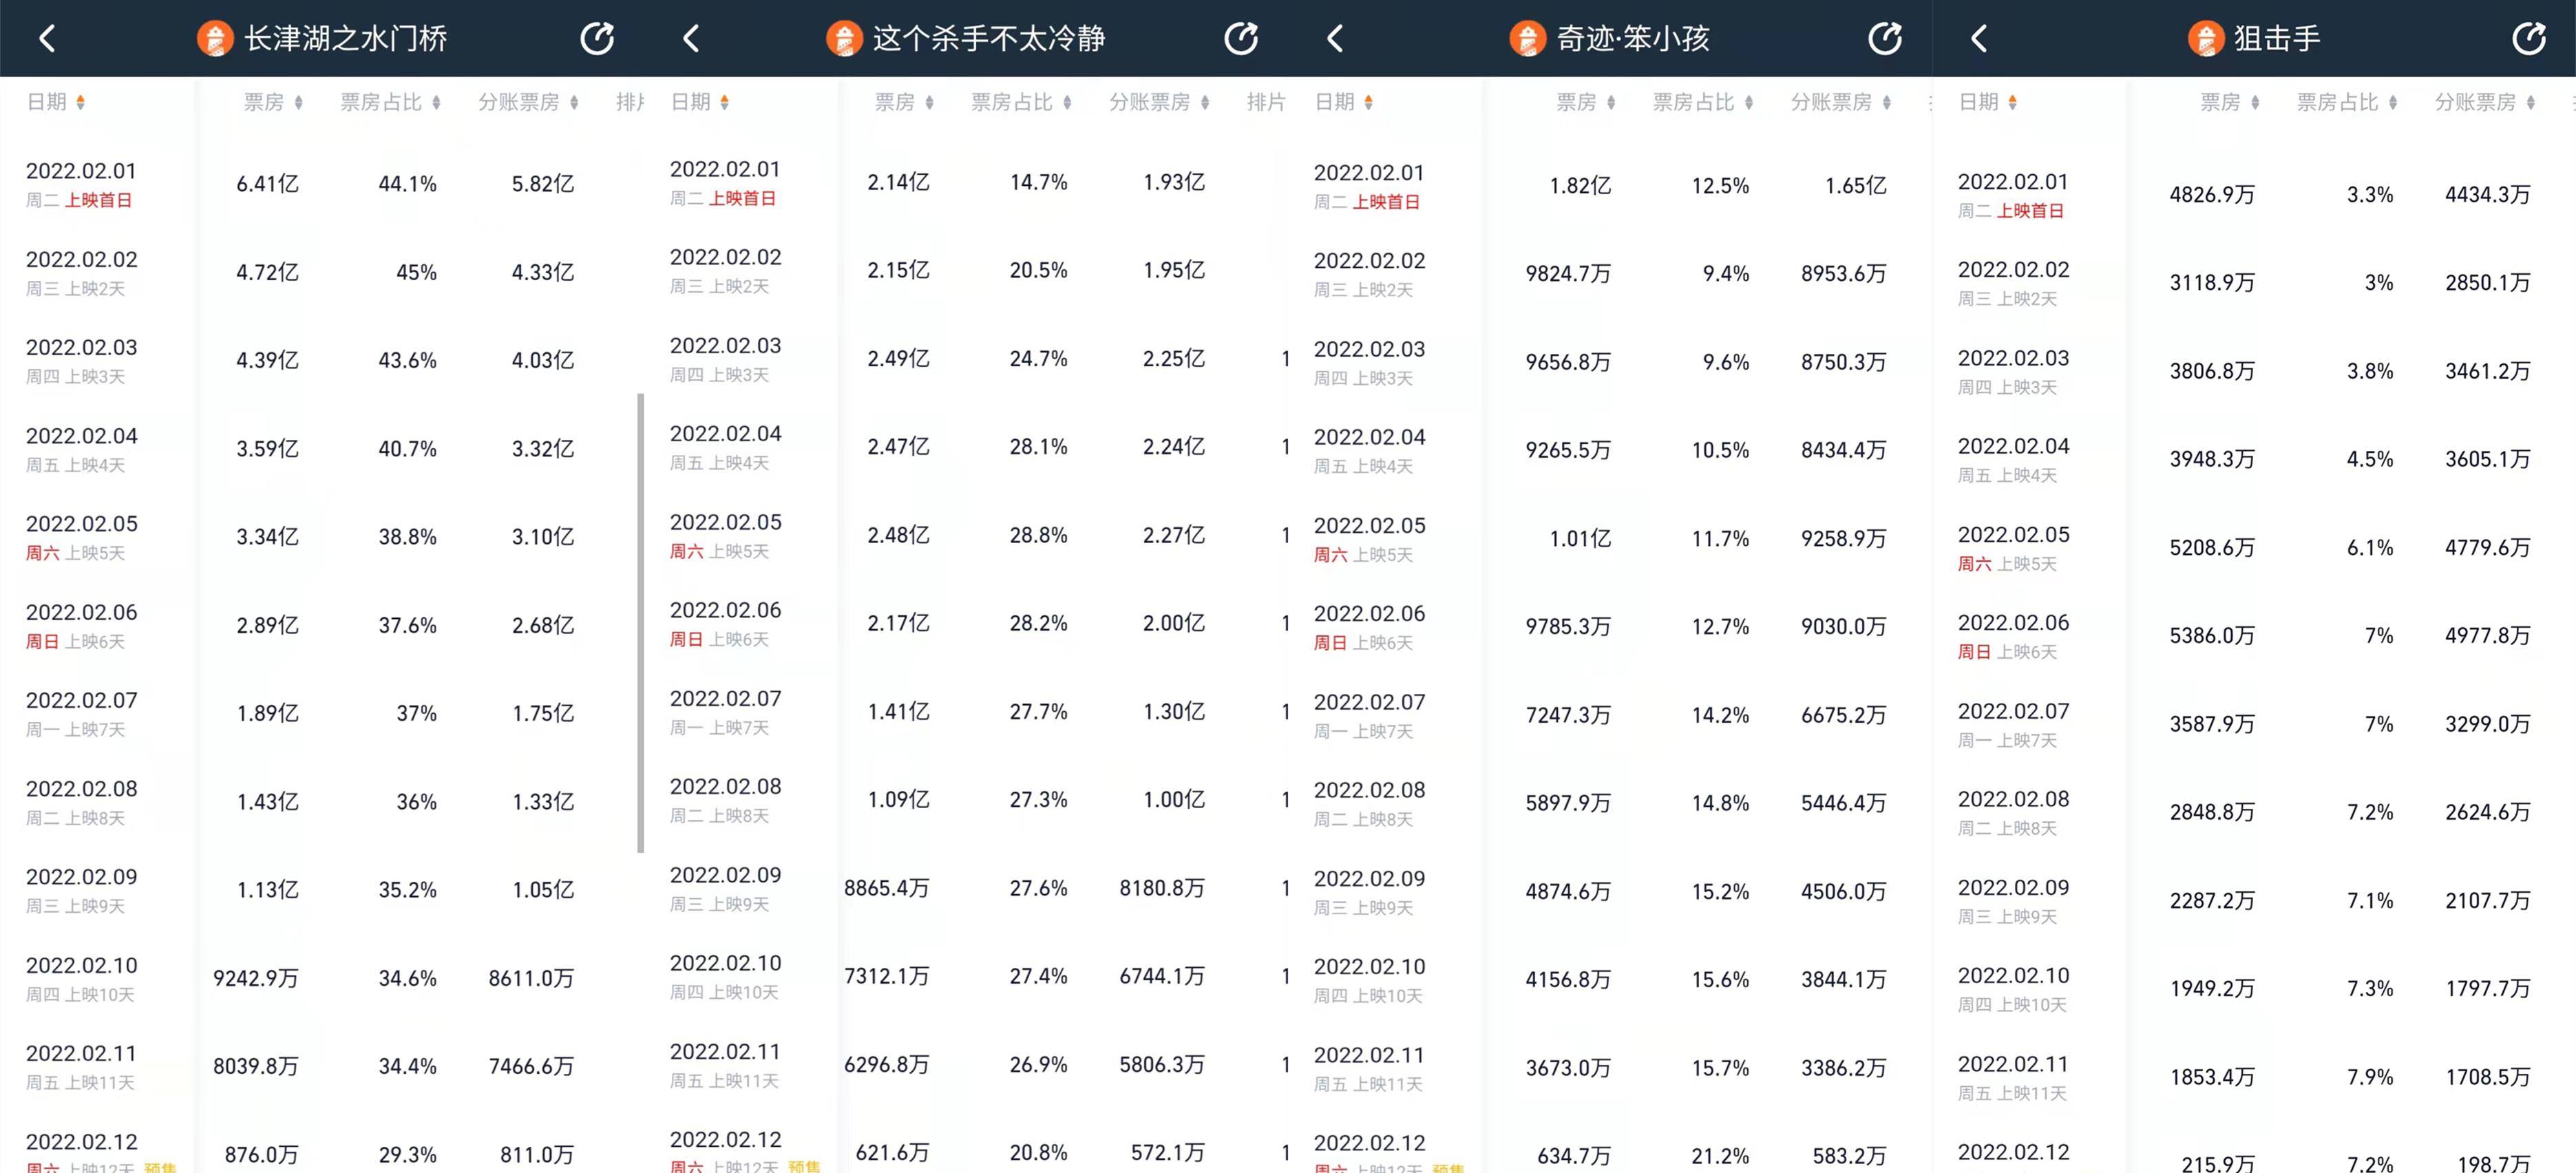Select 1.05亿 in 长津湖之水门桥
2576x1173 pixels.
click(543, 890)
